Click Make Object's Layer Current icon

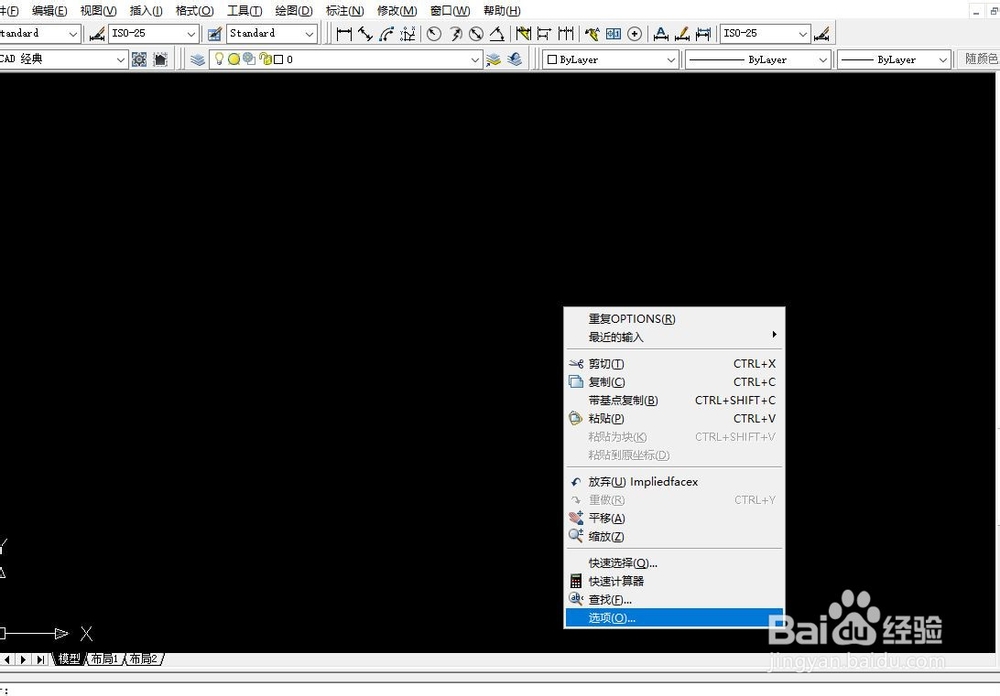click(493, 59)
